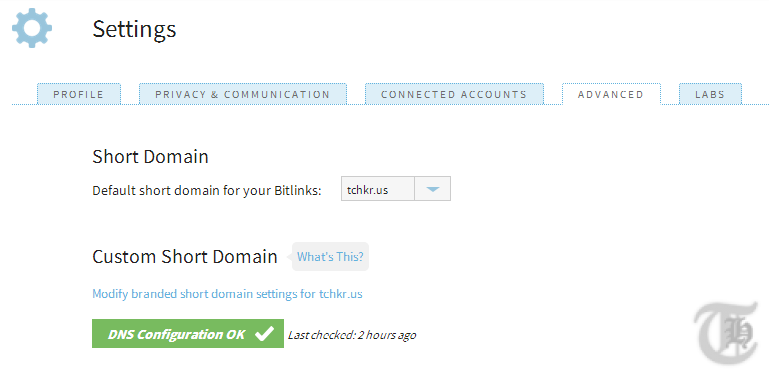
Task: Open the Privacy & Communication tab
Action: pyautogui.click(x=243, y=94)
